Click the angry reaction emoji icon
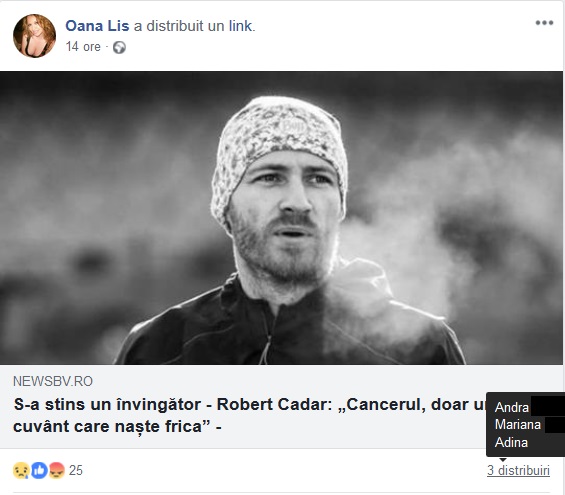This screenshot has height=495, width=565. (x=57, y=471)
